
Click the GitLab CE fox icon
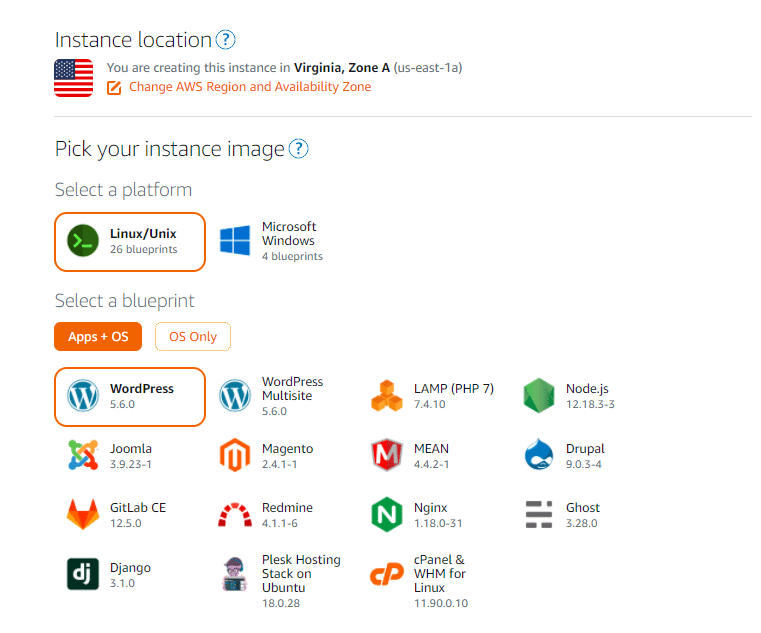tap(83, 515)
